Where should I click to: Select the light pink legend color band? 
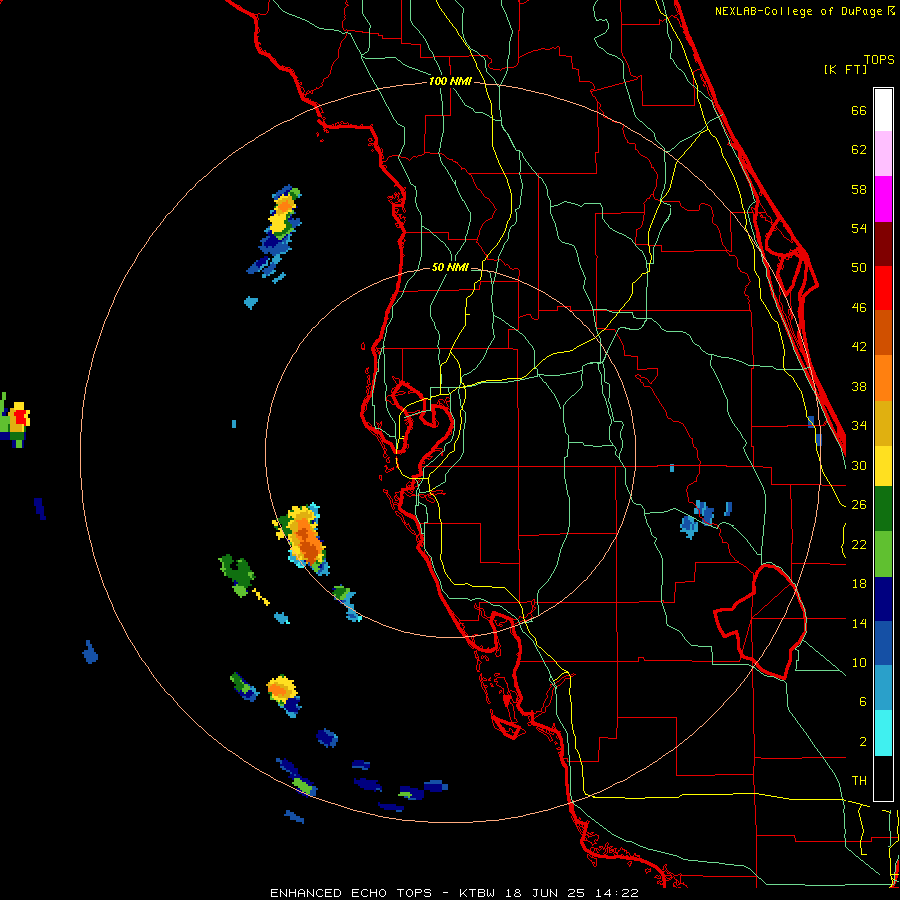click(883, 153)
